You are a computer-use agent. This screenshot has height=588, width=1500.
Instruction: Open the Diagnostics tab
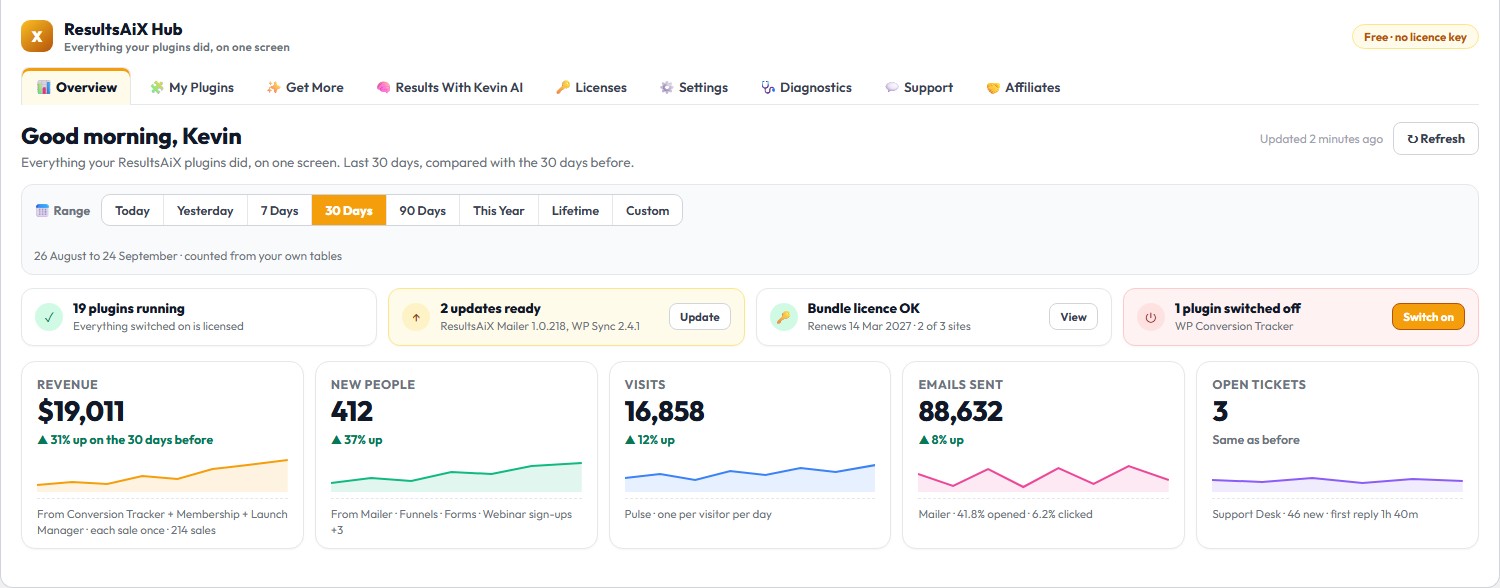[x=806, y=87]
